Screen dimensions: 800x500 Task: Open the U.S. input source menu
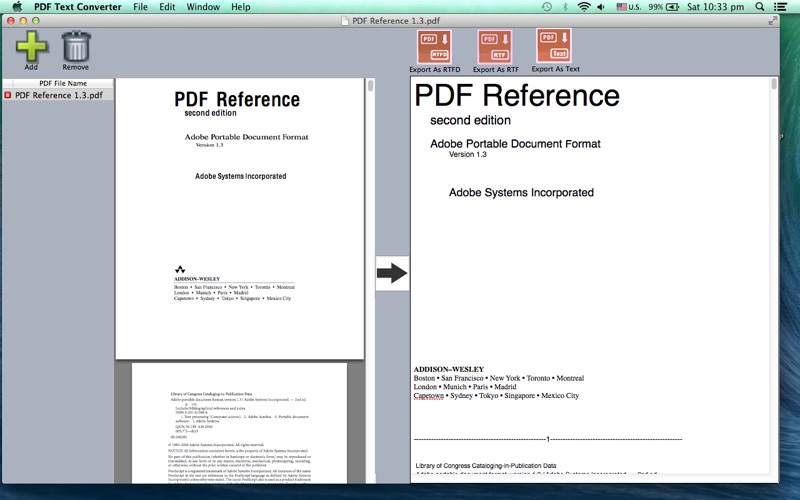629,7
